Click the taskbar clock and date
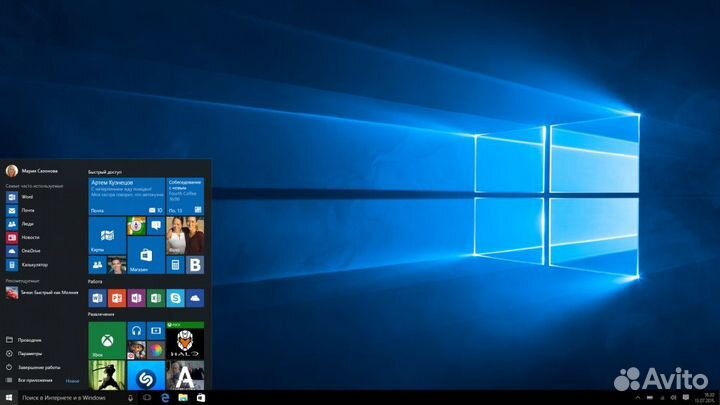This screenshot has width=720, height=405. 707,398
